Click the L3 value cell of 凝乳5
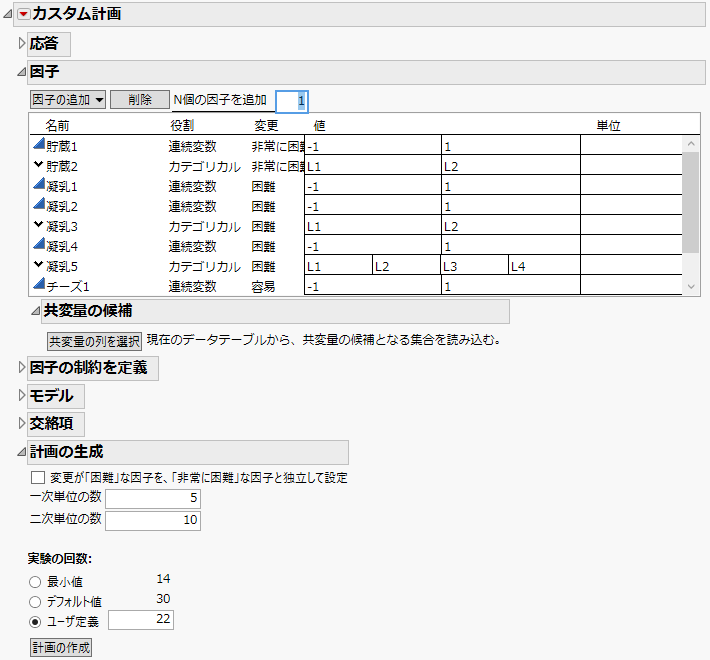This screenshot has width=710, height=660. coord(475,266)
